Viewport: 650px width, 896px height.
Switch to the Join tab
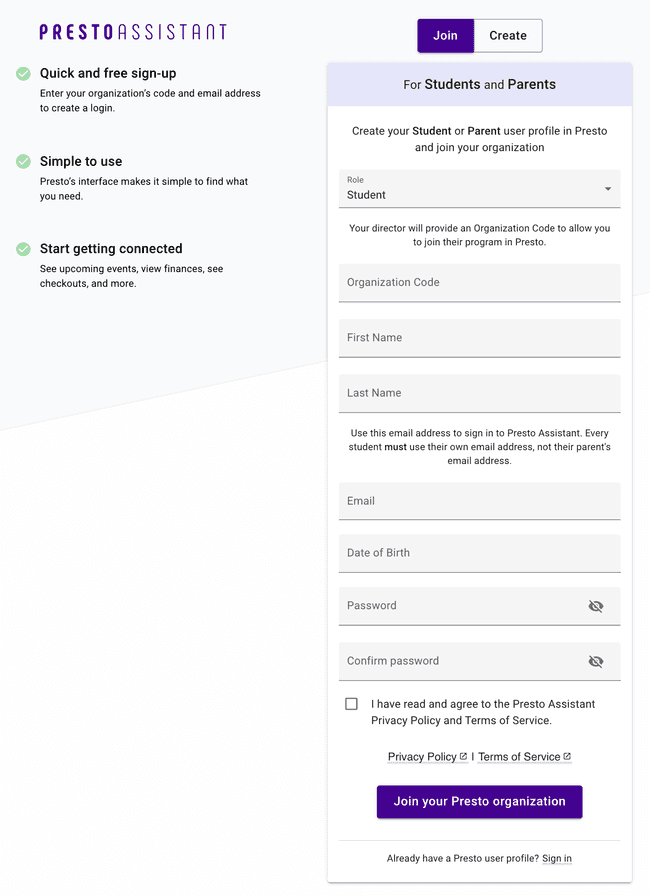click(x=445, y=35)
